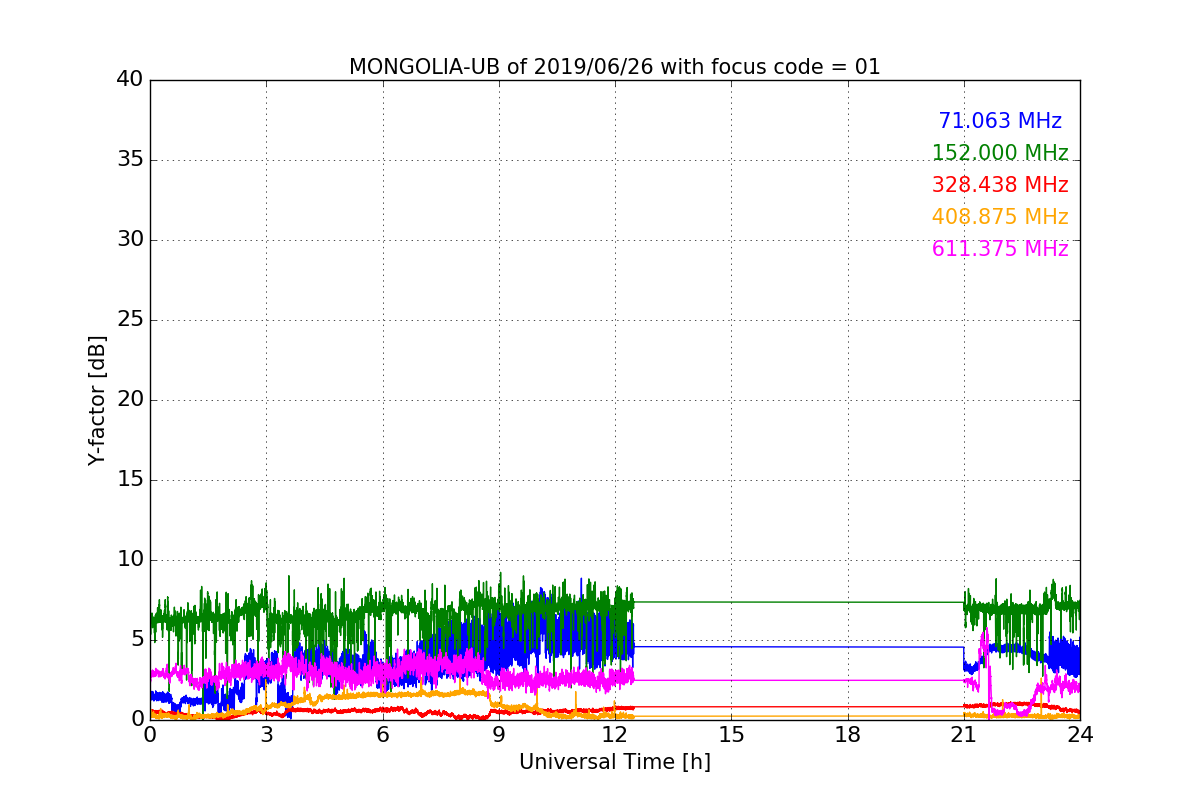Click the chart title mentioning MONGOLIA-UB
The width and height of the screenshot is (1200, 800).
(x=614, y=67)
